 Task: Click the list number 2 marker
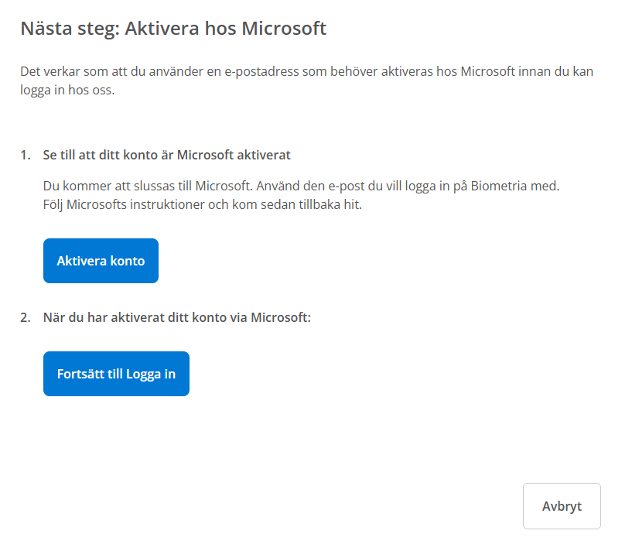pos(25,318)
